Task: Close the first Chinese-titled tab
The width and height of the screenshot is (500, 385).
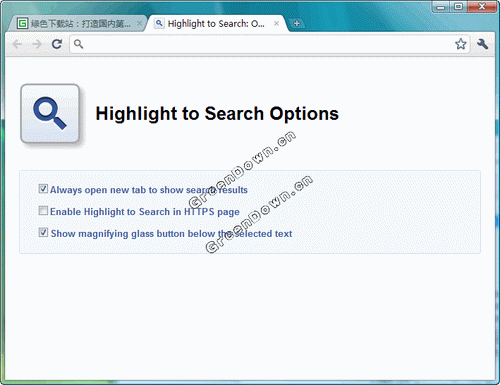Action: pyautogui.click(x=140, y=23)
